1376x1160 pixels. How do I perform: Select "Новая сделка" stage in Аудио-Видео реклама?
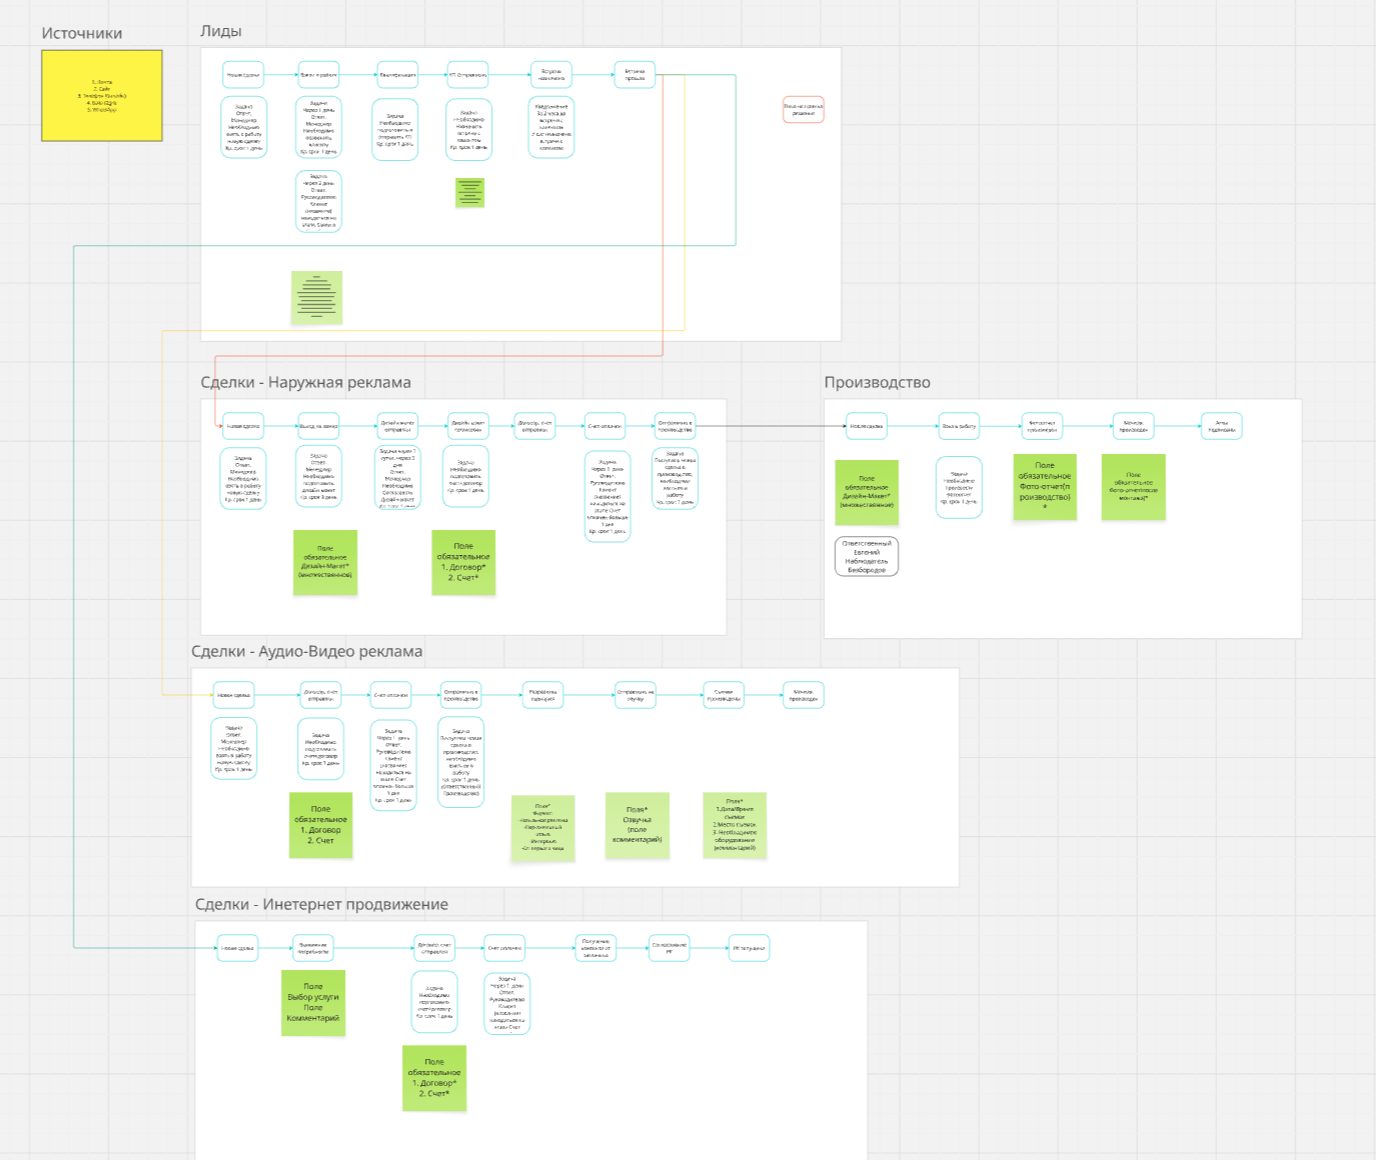tap(234, 695)
